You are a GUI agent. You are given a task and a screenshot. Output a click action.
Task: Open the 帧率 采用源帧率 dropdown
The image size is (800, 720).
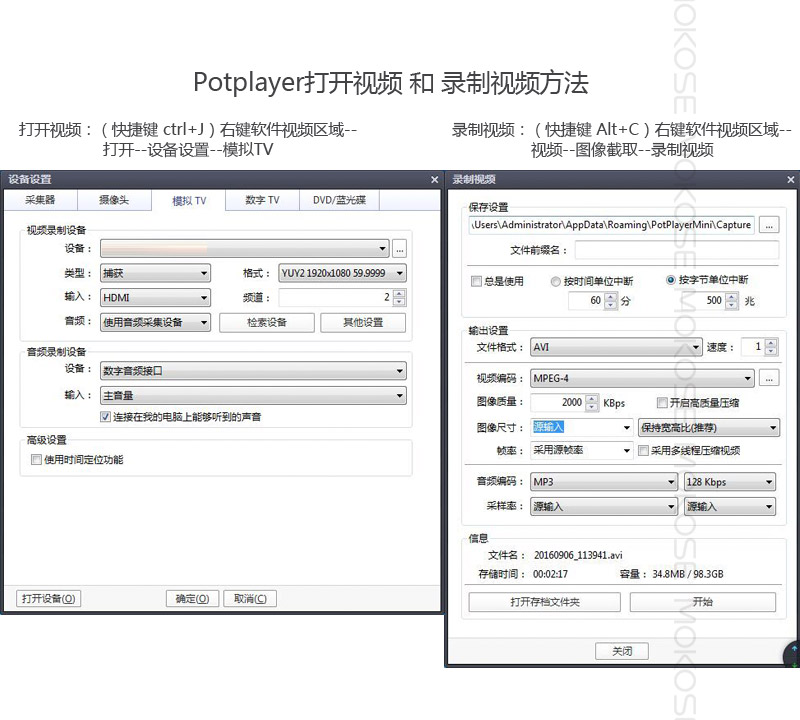click(x=582, y=450)
